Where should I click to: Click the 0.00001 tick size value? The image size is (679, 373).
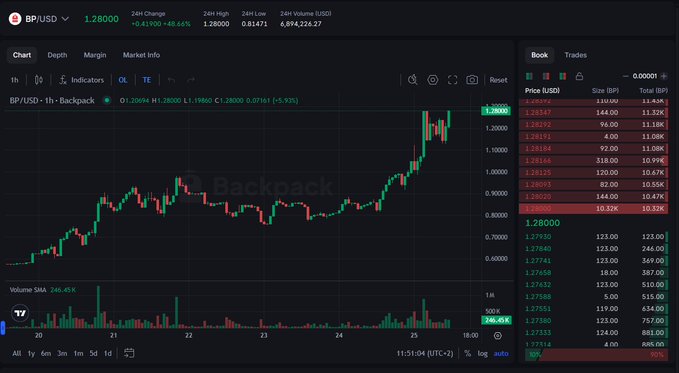click(645, 76)
